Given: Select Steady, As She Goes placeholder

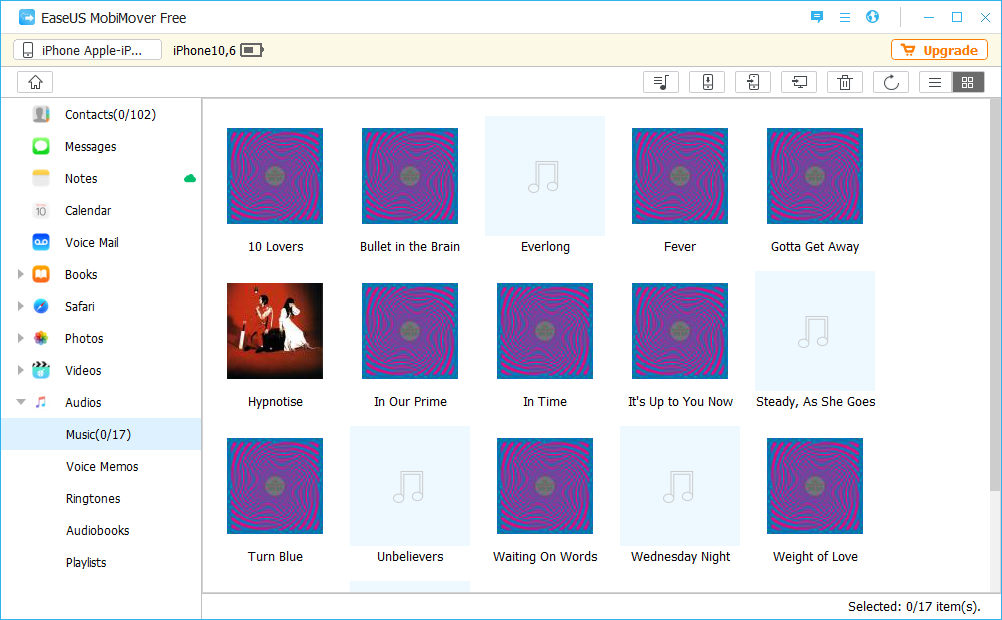Looking at the screenshot, I should [x=815, y=331].
